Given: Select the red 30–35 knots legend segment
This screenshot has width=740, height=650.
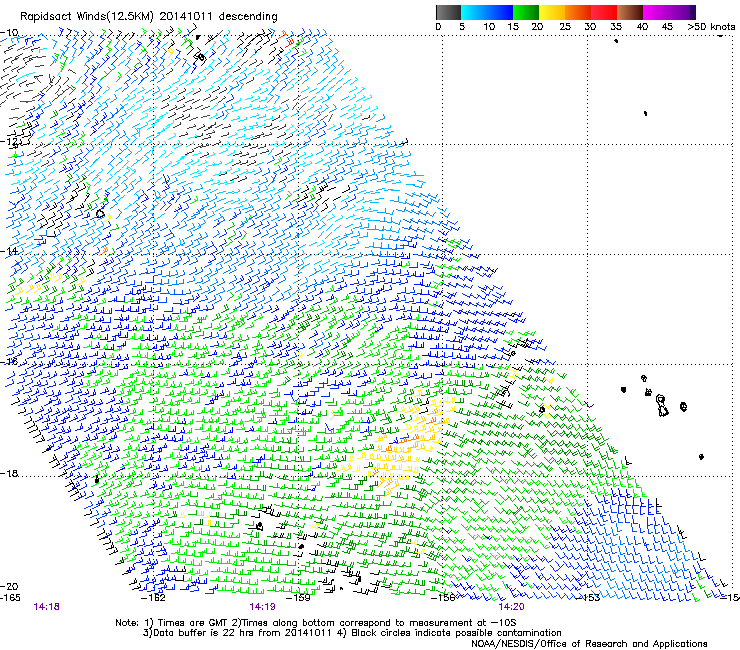Looking at the screenshot, I should (x=604, y=12).
